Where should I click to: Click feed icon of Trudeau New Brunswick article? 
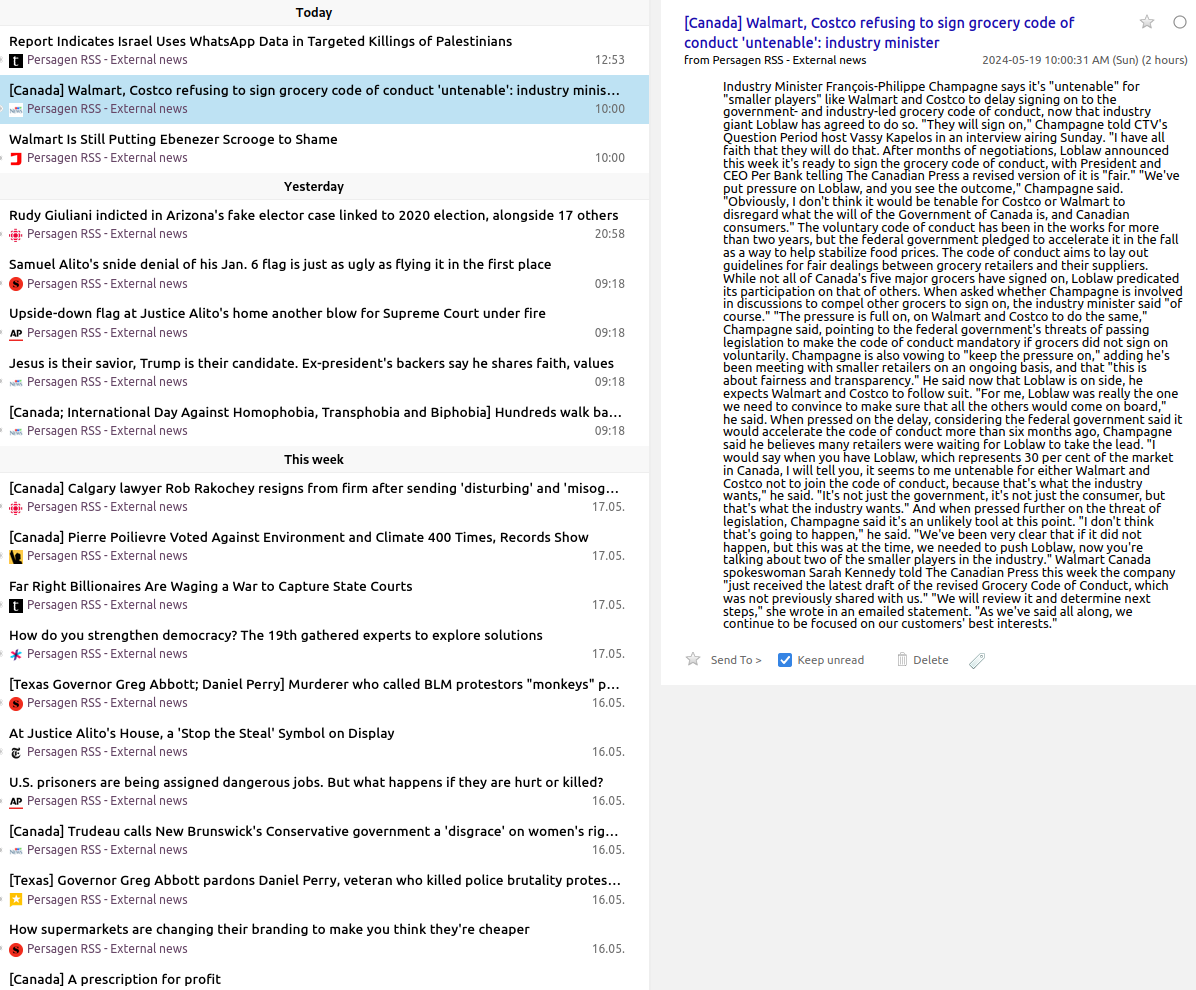point(16,850)
